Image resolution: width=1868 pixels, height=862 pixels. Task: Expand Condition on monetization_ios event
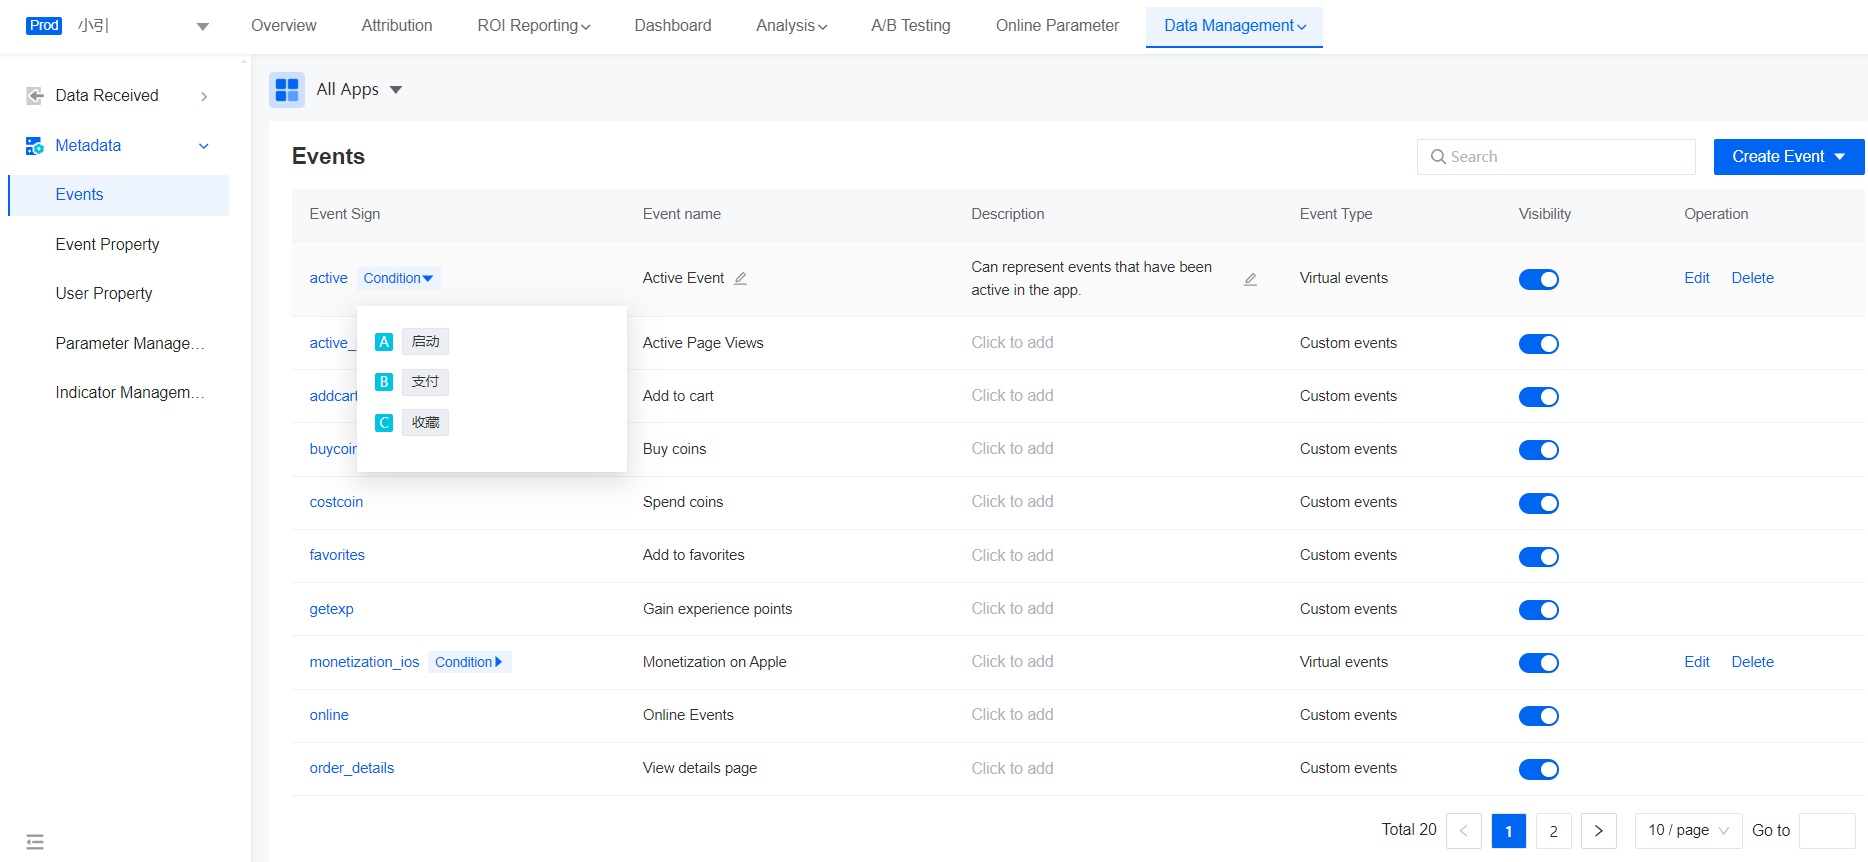469,662
